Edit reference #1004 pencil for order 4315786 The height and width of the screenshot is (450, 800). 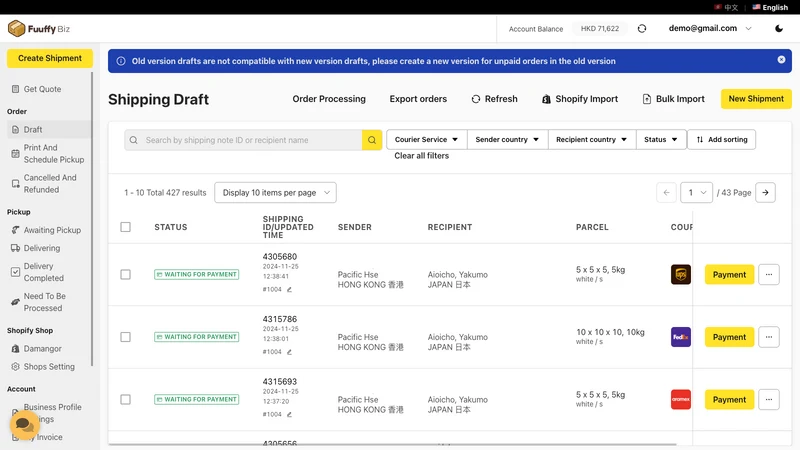pyautogui.click(x=289, y=352)
